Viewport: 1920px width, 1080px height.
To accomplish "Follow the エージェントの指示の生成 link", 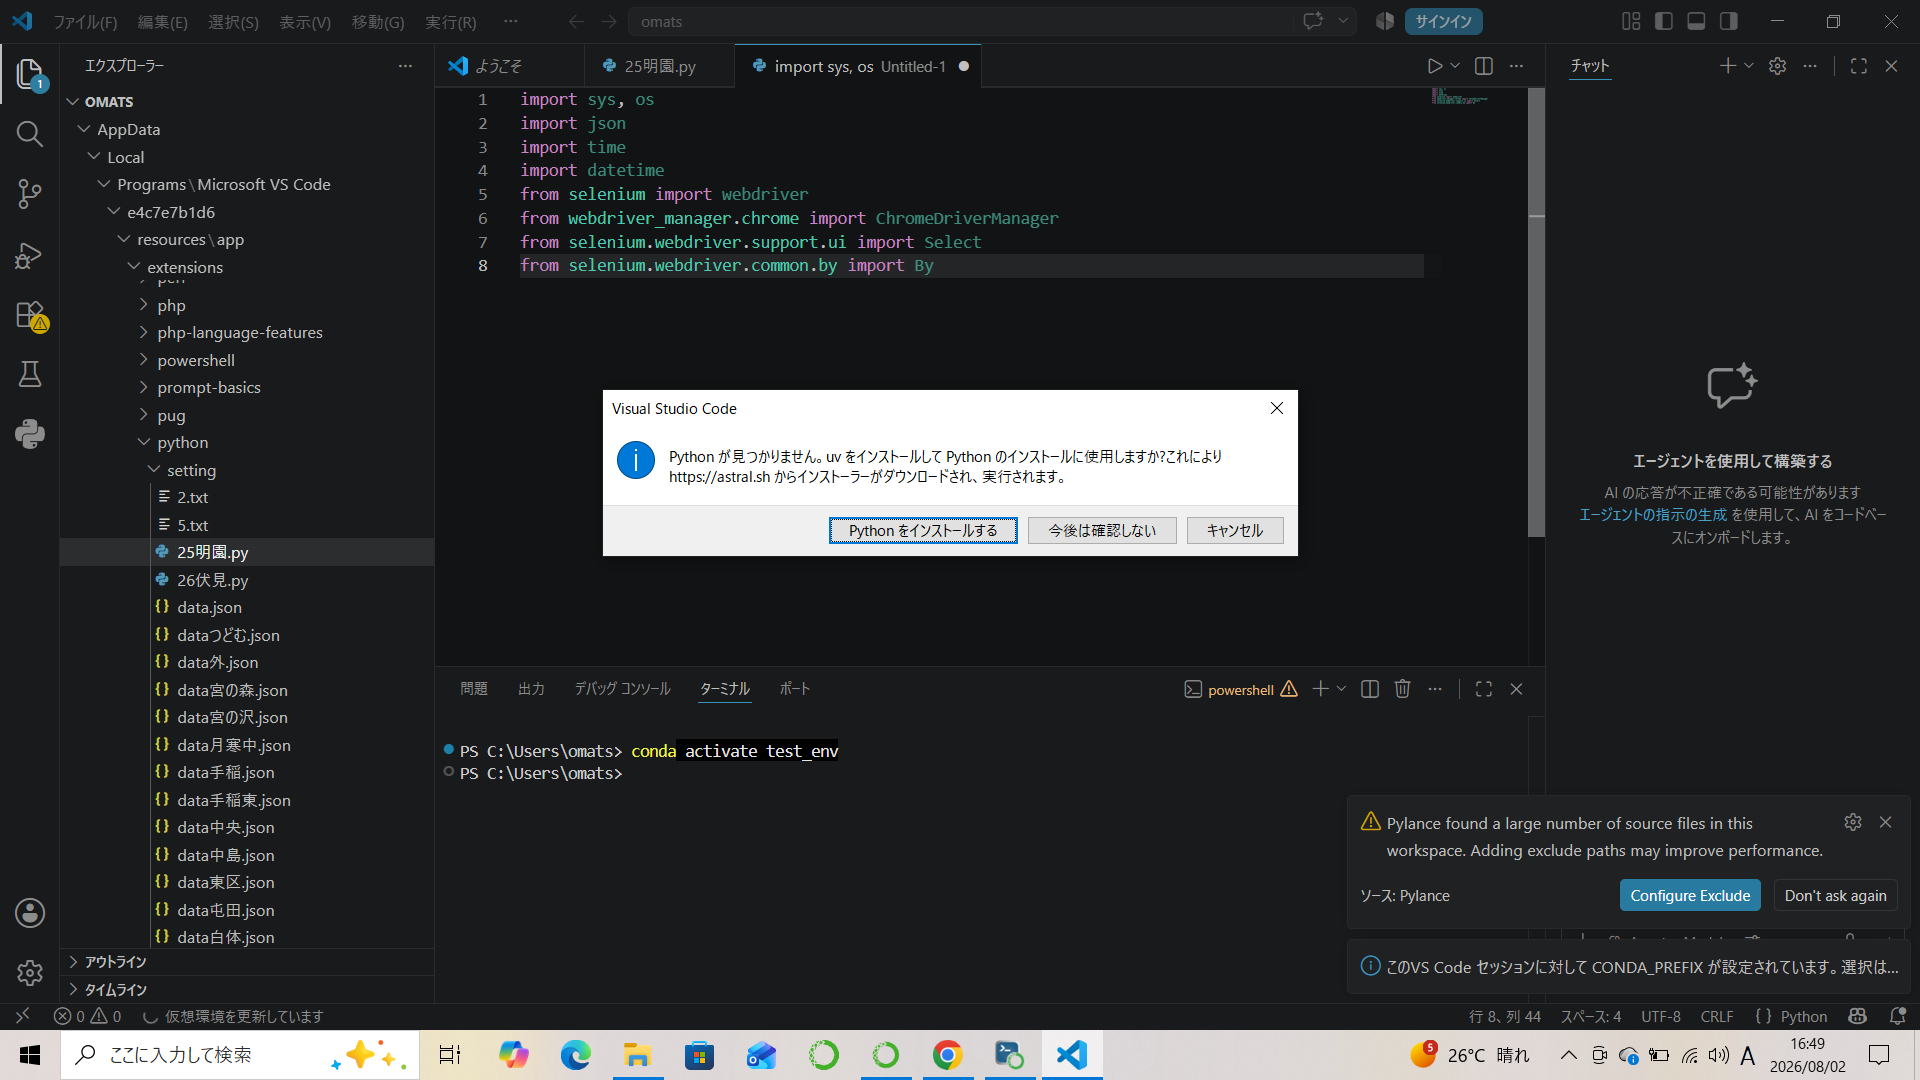I will coord(1653,515).
